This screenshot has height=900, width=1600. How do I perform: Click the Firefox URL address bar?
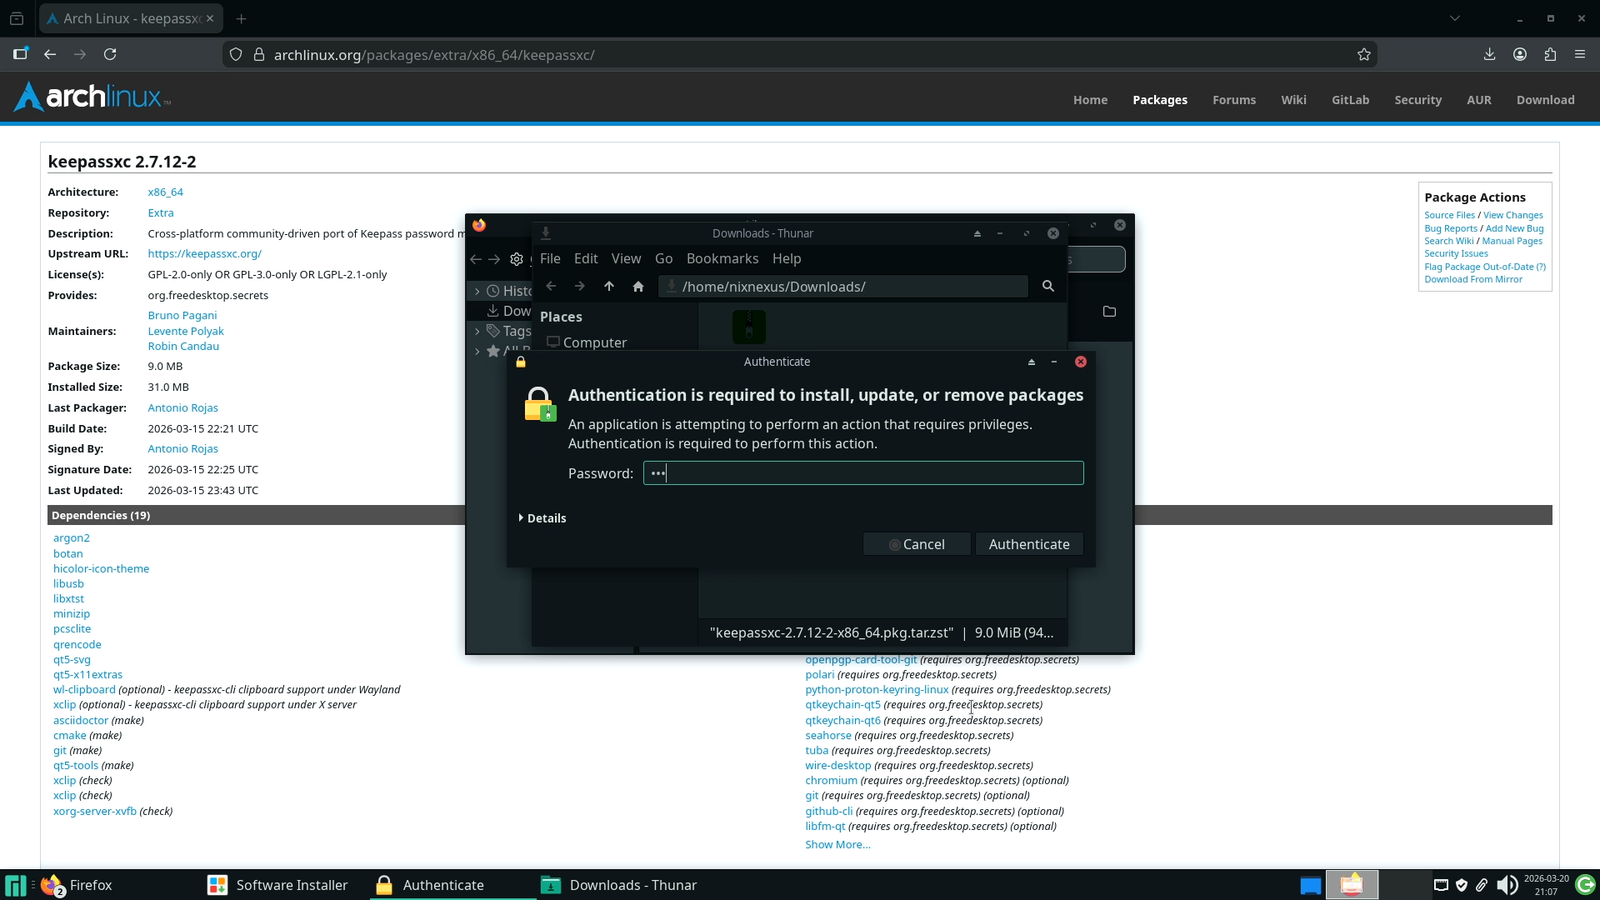800,55
